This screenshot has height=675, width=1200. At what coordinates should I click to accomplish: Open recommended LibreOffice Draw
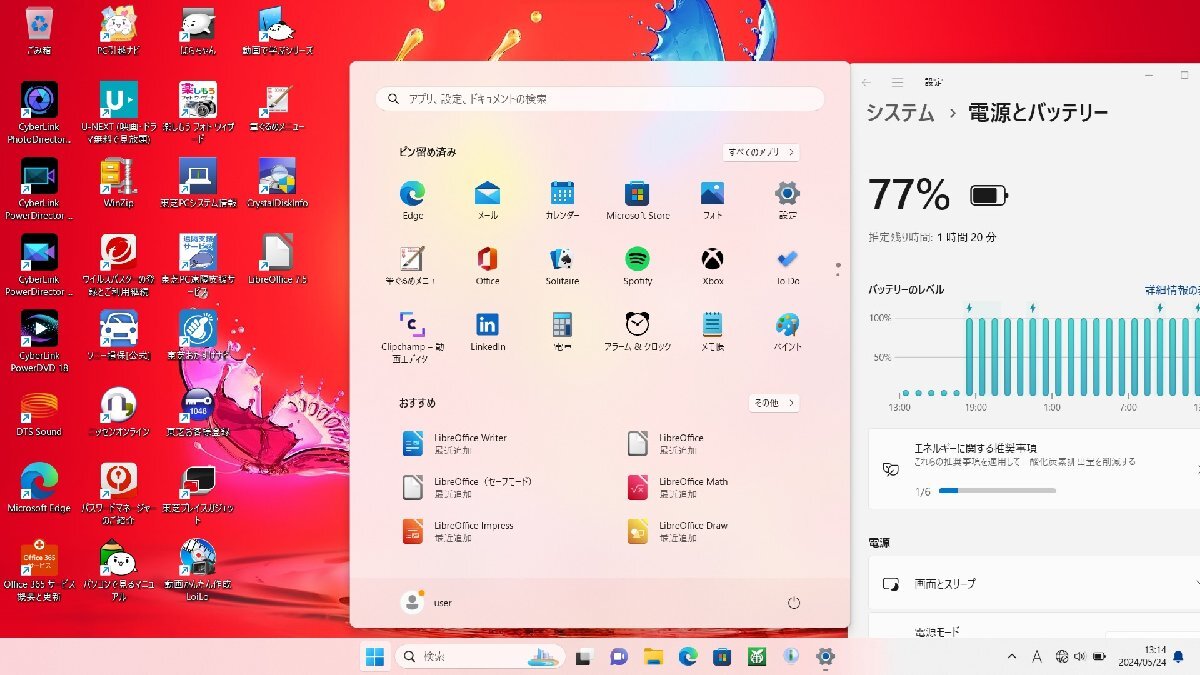pos(679,531)
